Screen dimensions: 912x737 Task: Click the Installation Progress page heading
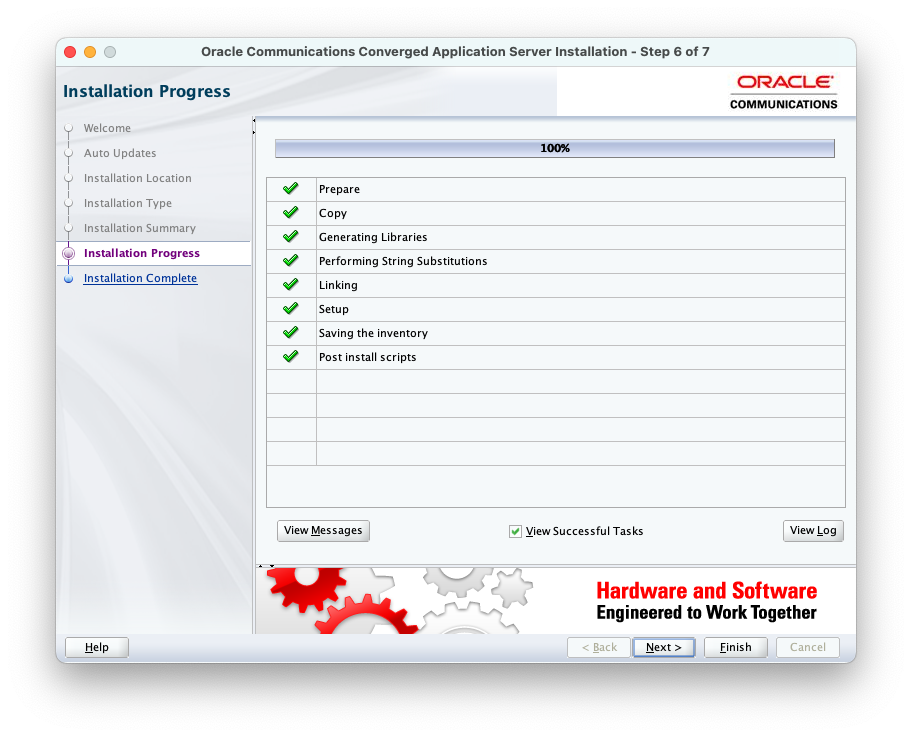click(x=147, y=91)
